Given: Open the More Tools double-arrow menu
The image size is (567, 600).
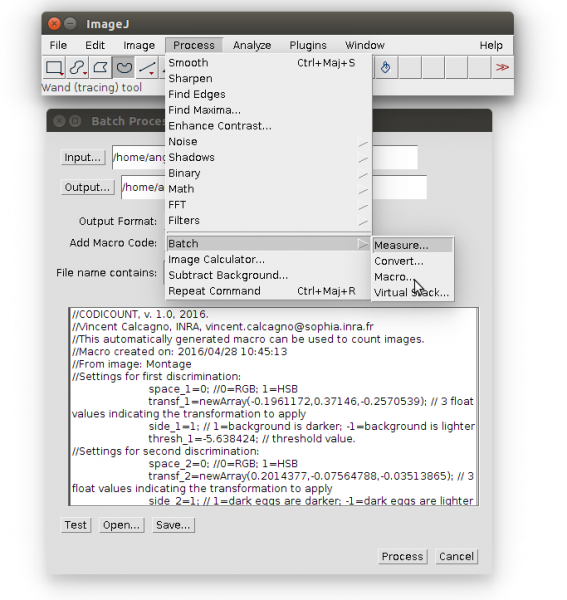Looking at the screenshot, I should point(502,68).
